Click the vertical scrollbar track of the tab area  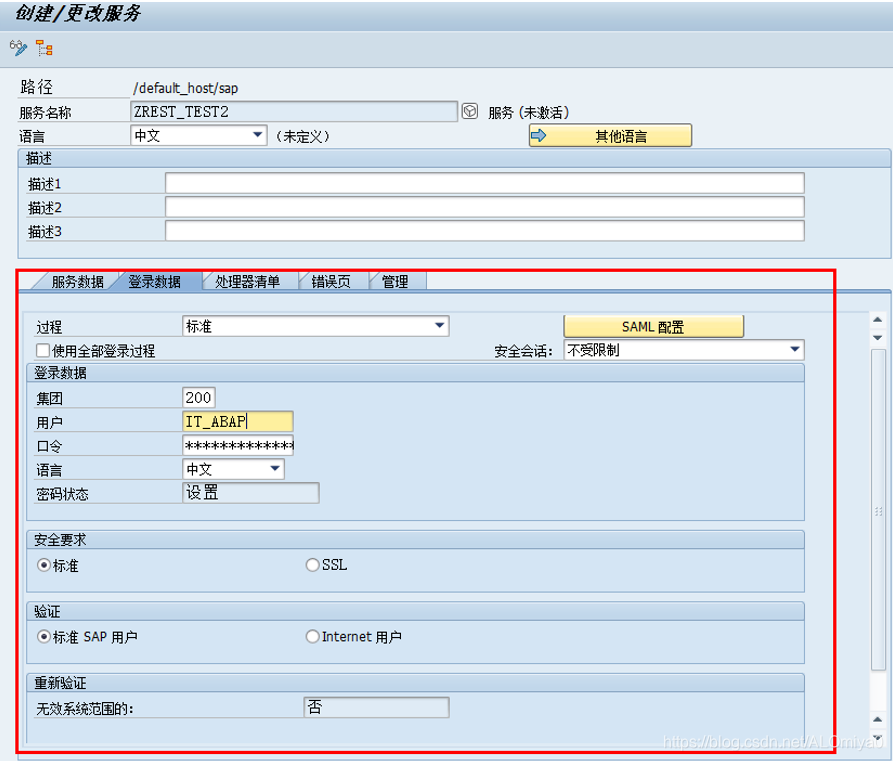(x=878, y=510)
